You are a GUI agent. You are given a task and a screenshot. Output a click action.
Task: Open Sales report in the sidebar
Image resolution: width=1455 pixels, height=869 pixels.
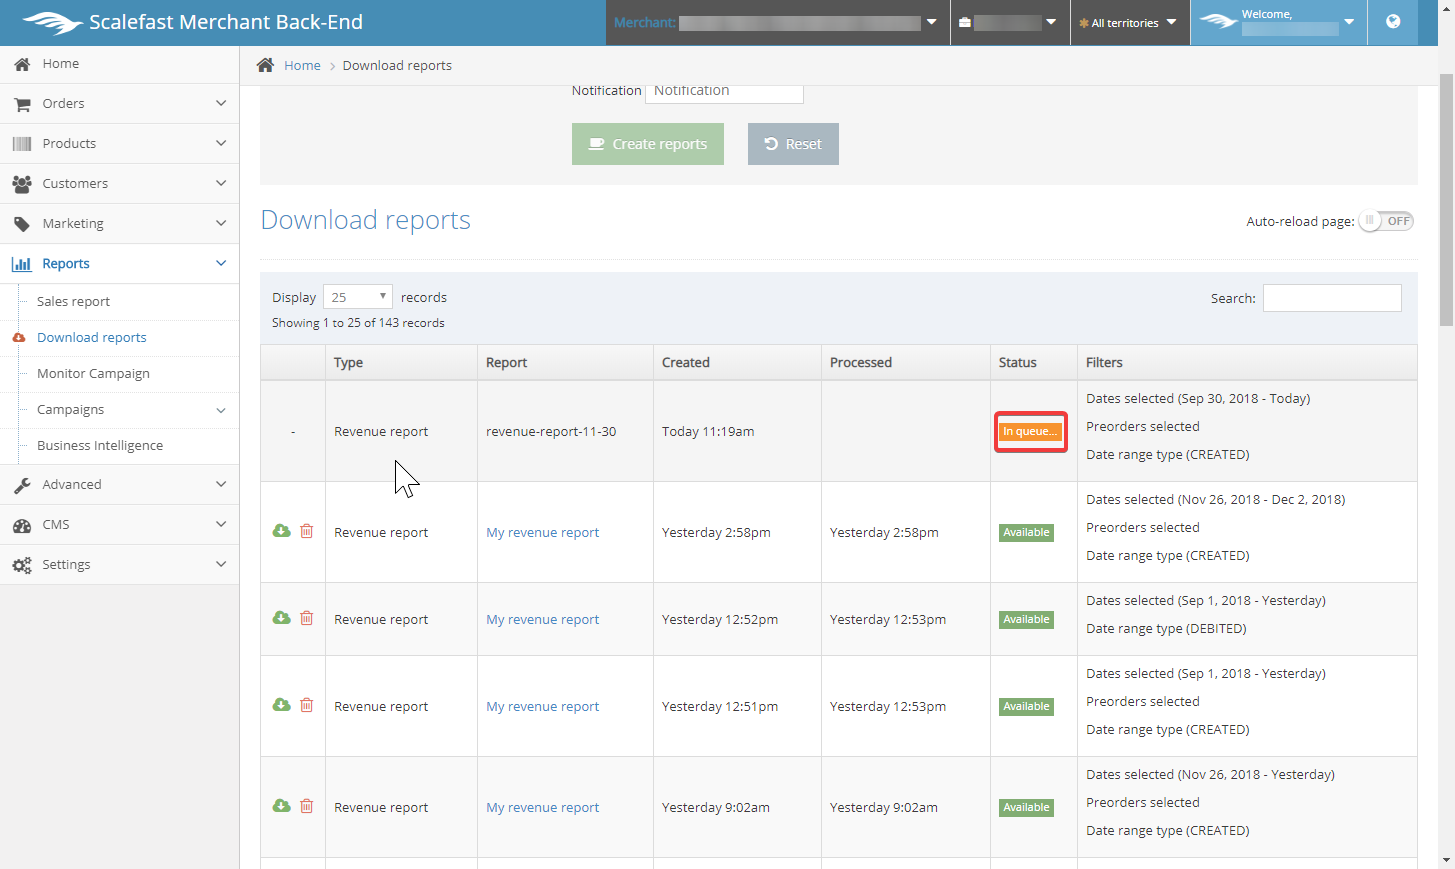[x=73, y=302]
